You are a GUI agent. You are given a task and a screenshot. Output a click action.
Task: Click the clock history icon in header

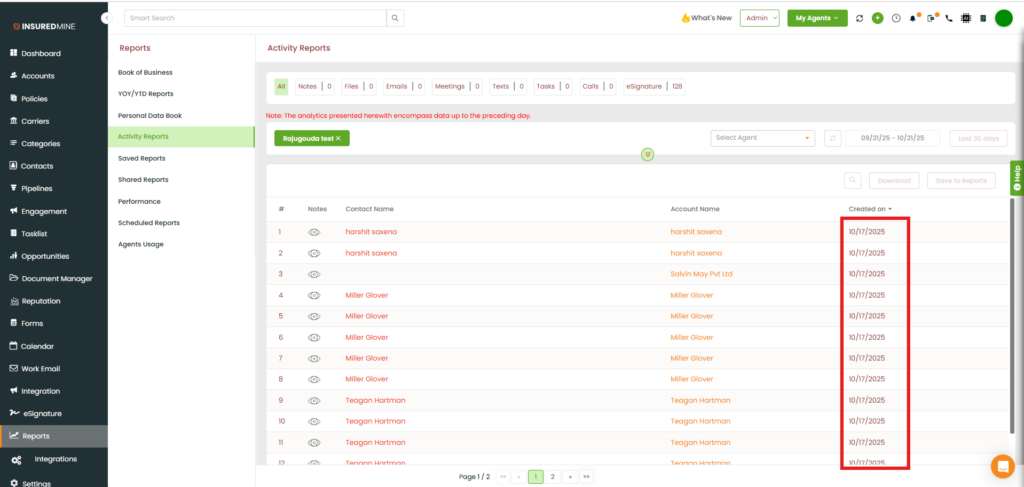[896, 18]
